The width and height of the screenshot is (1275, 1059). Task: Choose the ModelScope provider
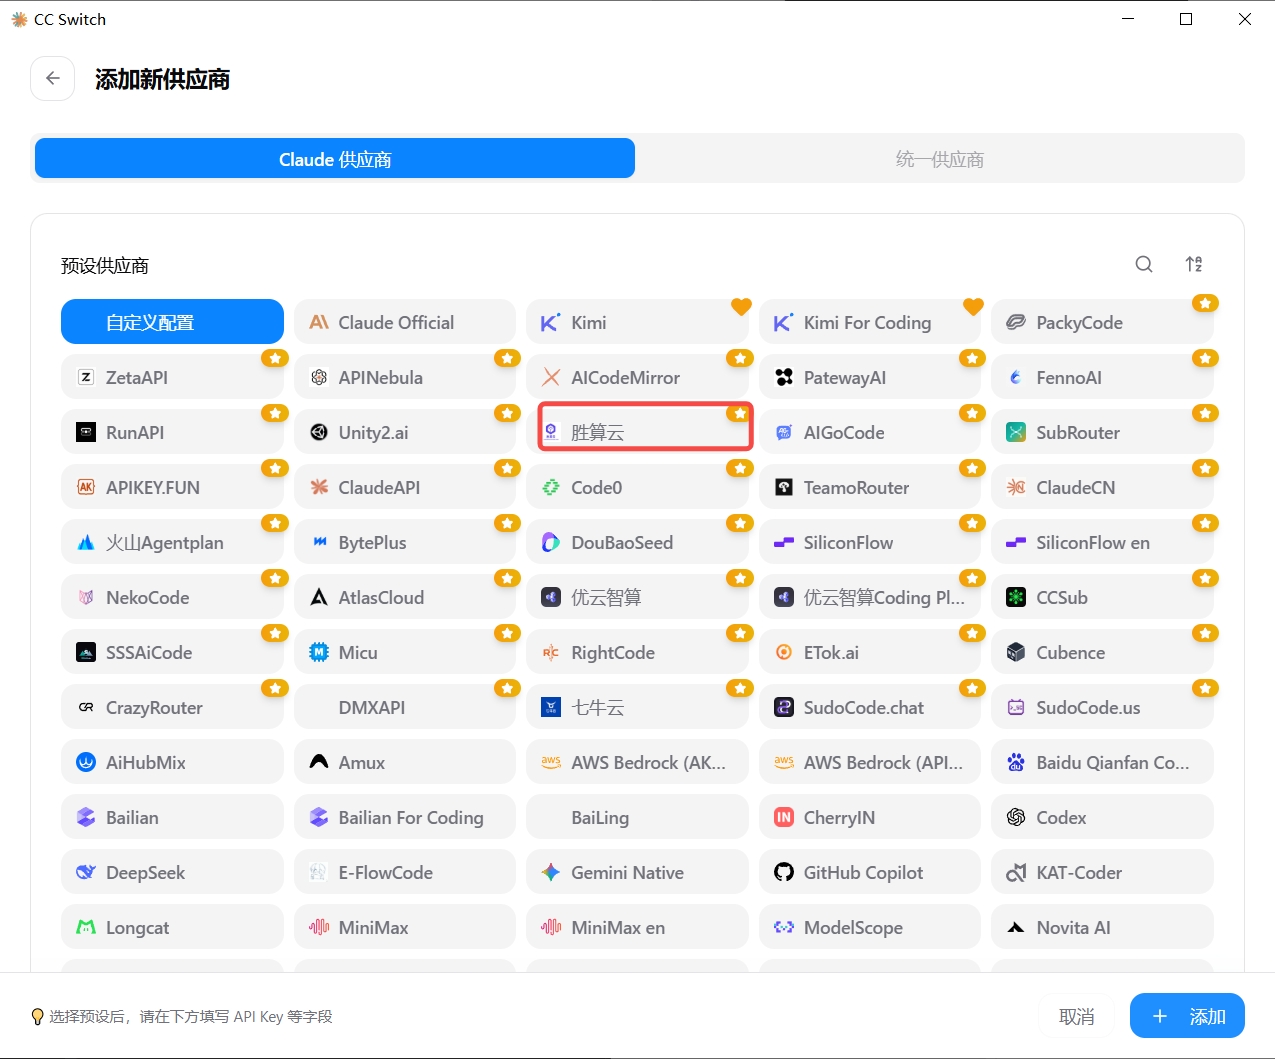pyautogui.click(x=870, y=927)
